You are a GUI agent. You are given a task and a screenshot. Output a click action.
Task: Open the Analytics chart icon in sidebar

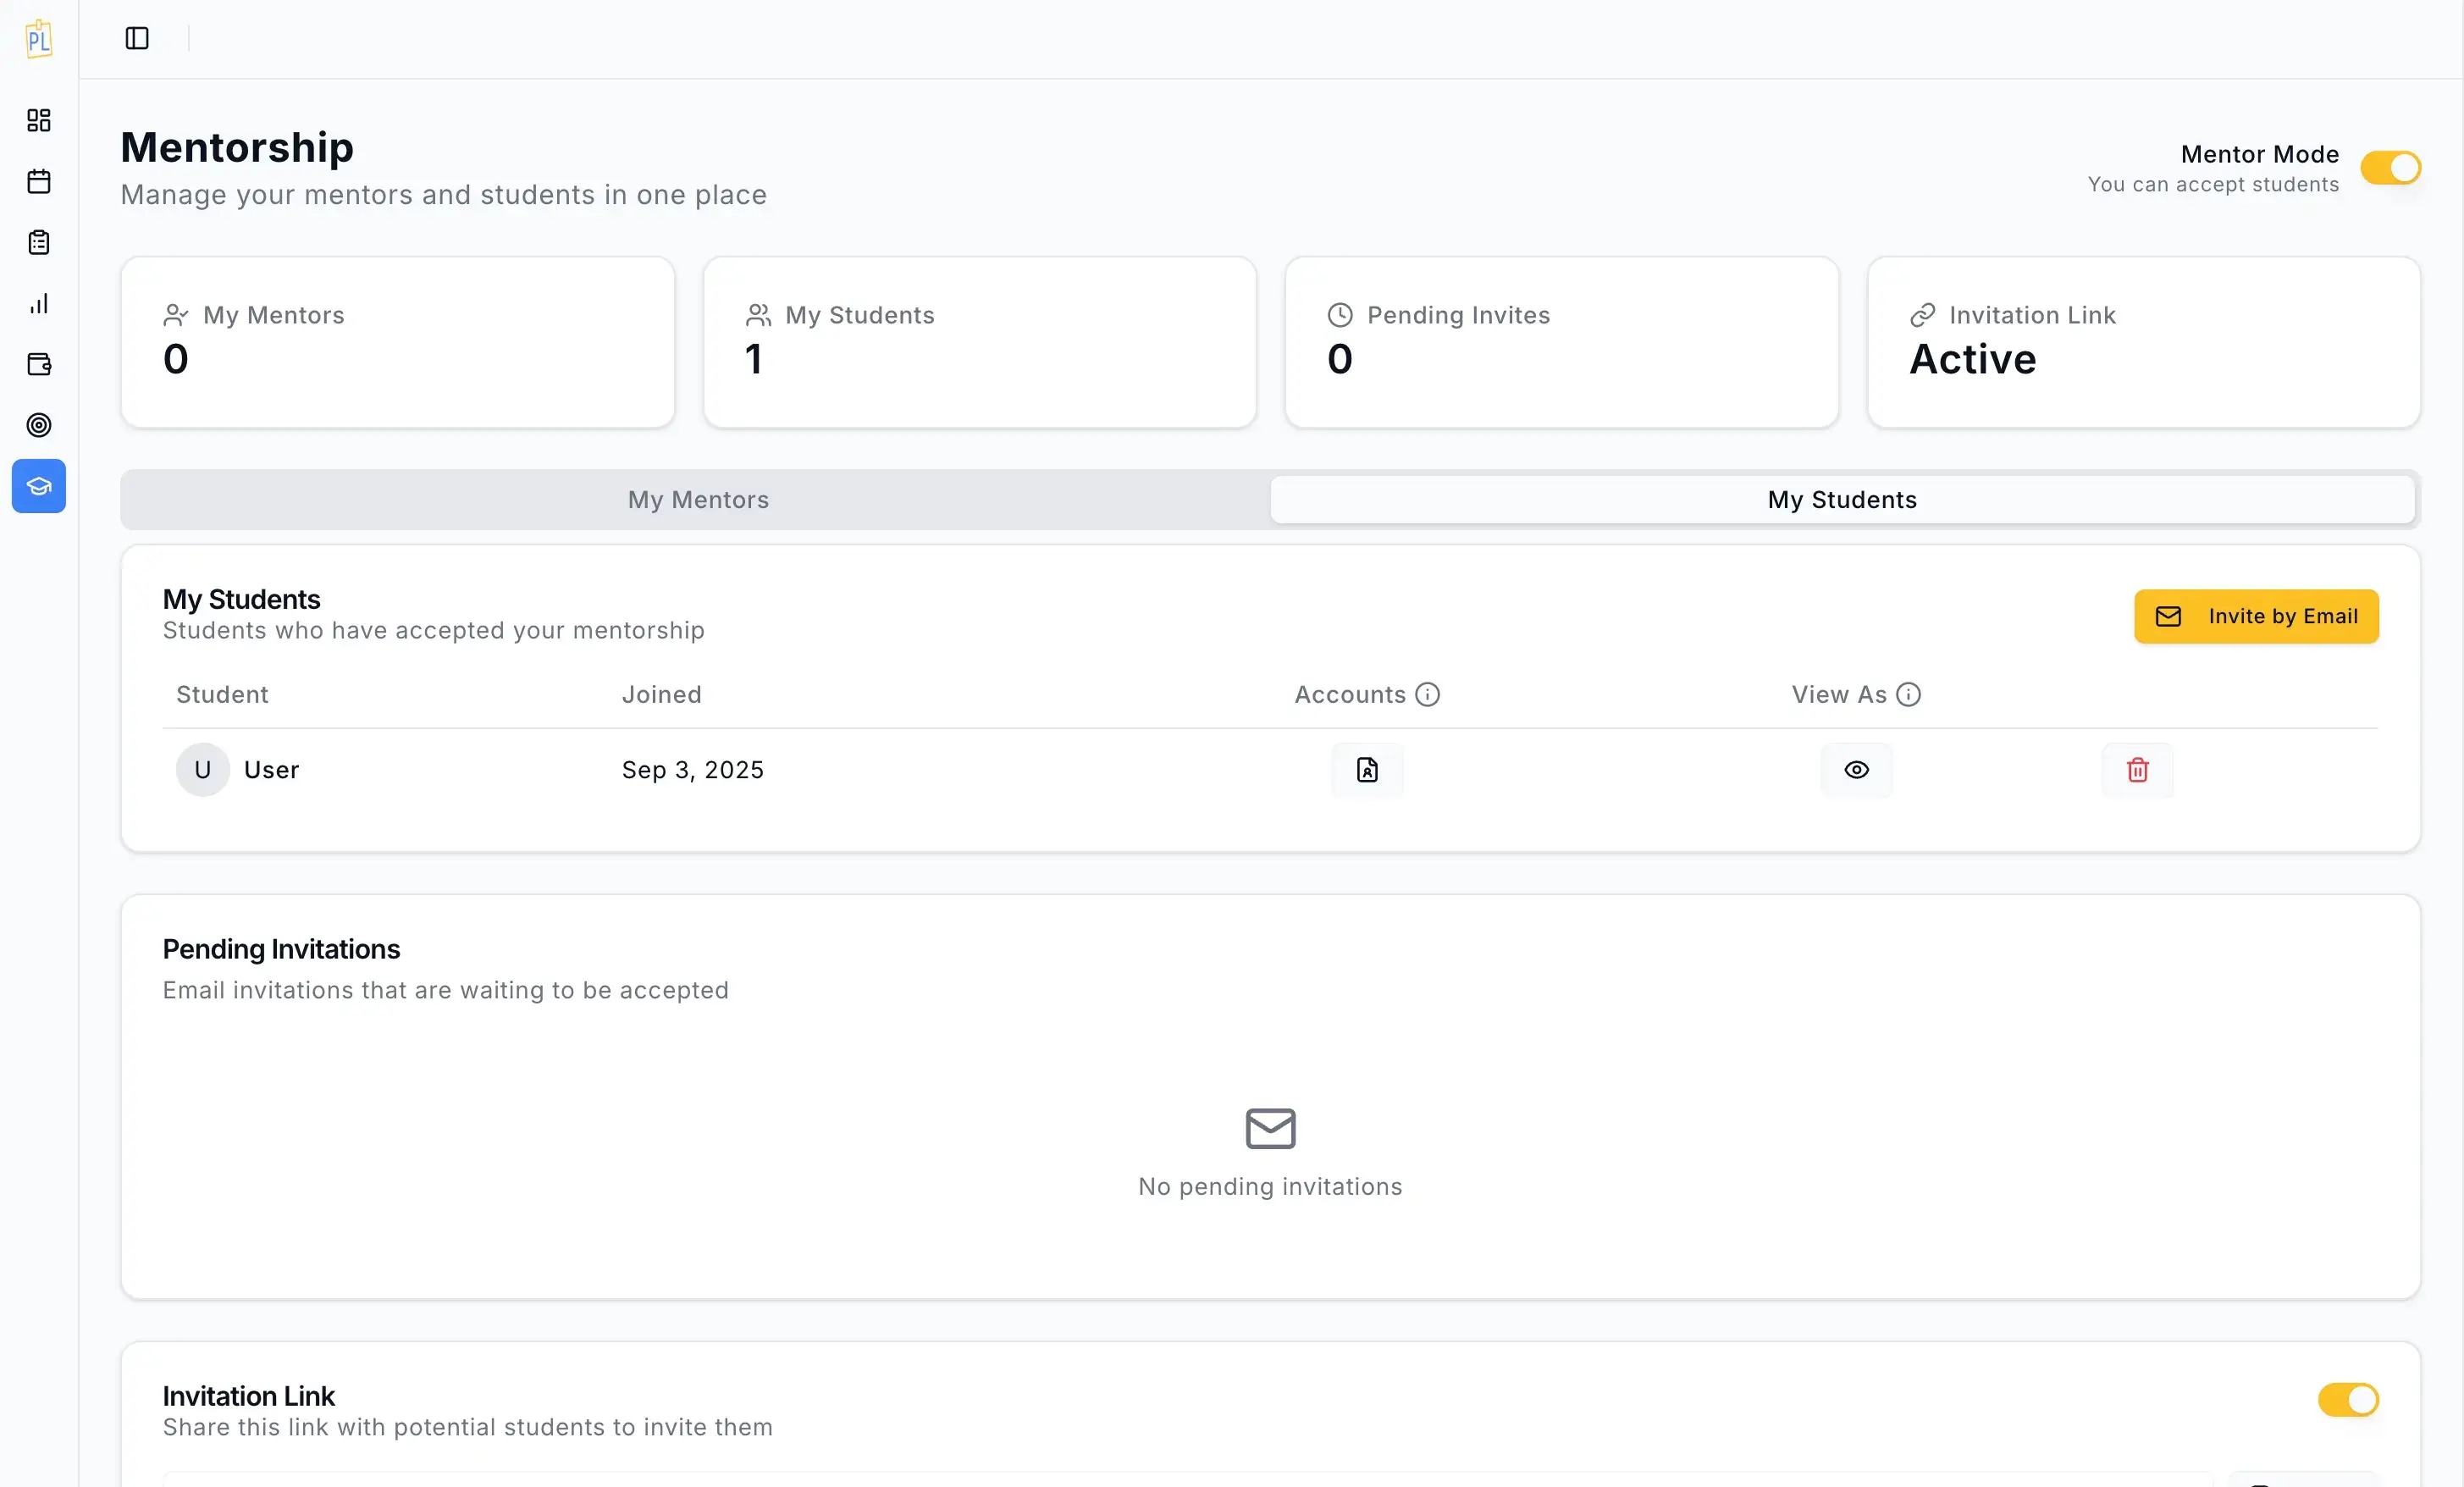pyautogui.click(x=38, y=303)
